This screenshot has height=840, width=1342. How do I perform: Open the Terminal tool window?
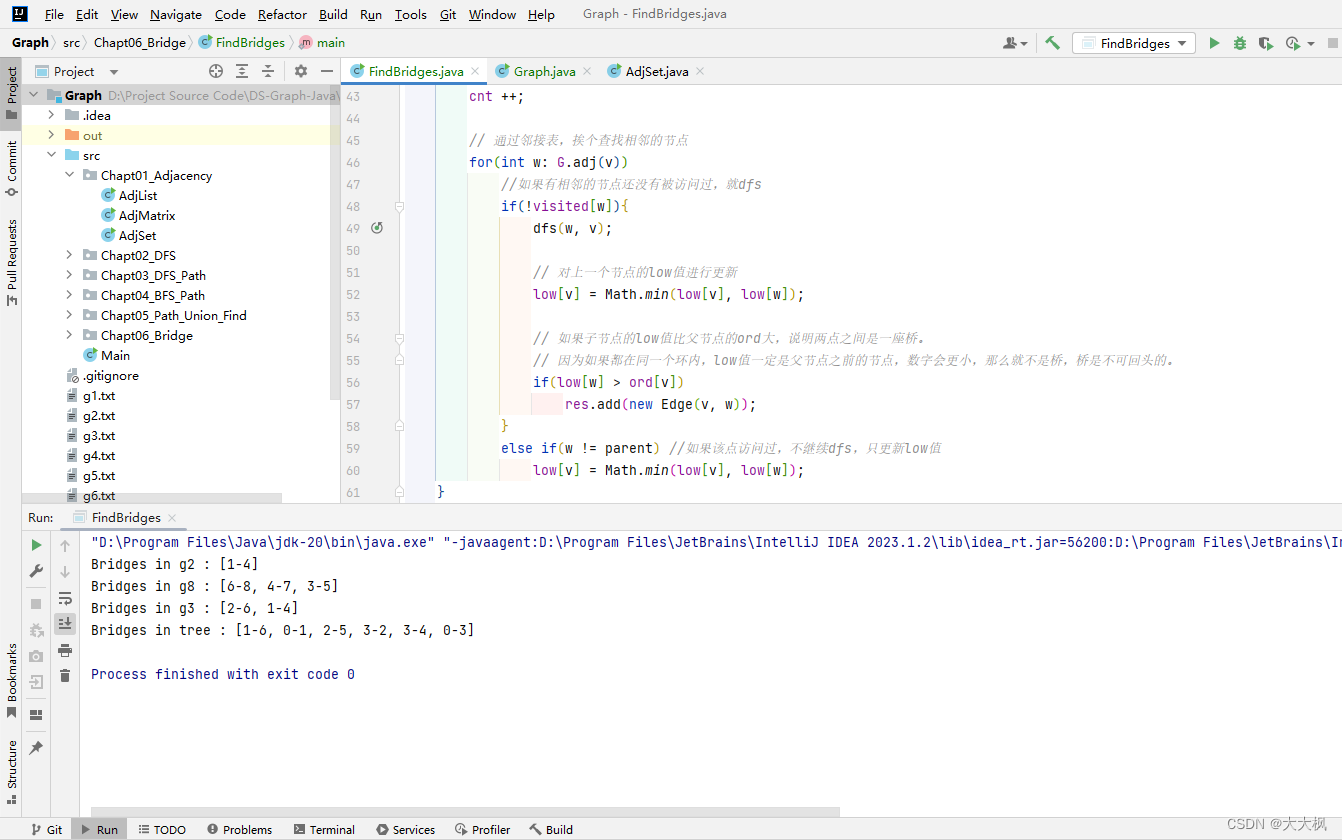324,829
